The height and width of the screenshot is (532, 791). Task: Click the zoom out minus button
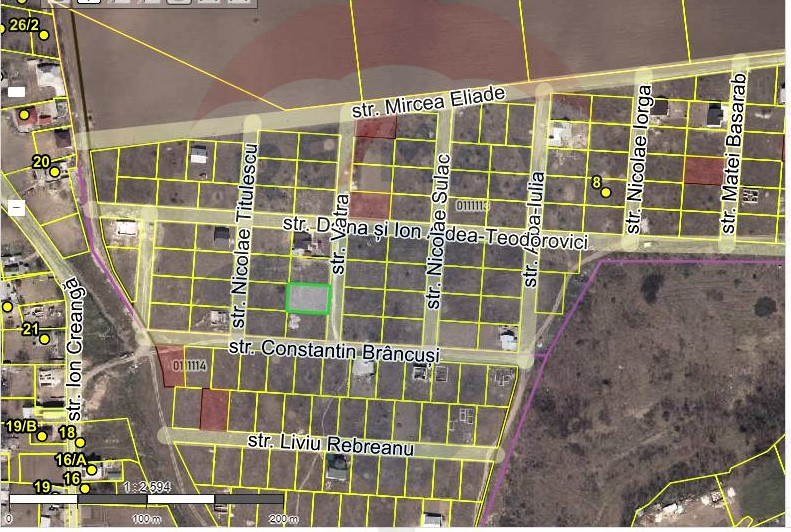16,208
